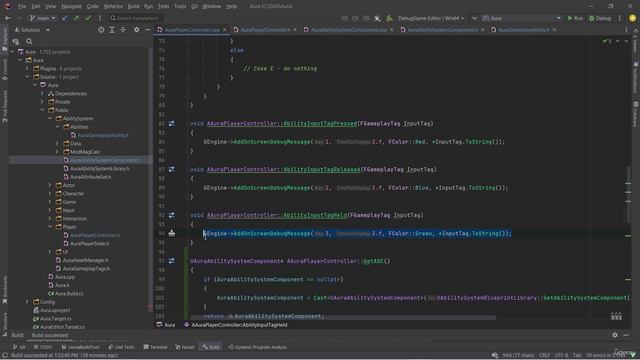640x360 pixels.
Task: Expand the Interaction folder
Action: (x=50, y=218)
